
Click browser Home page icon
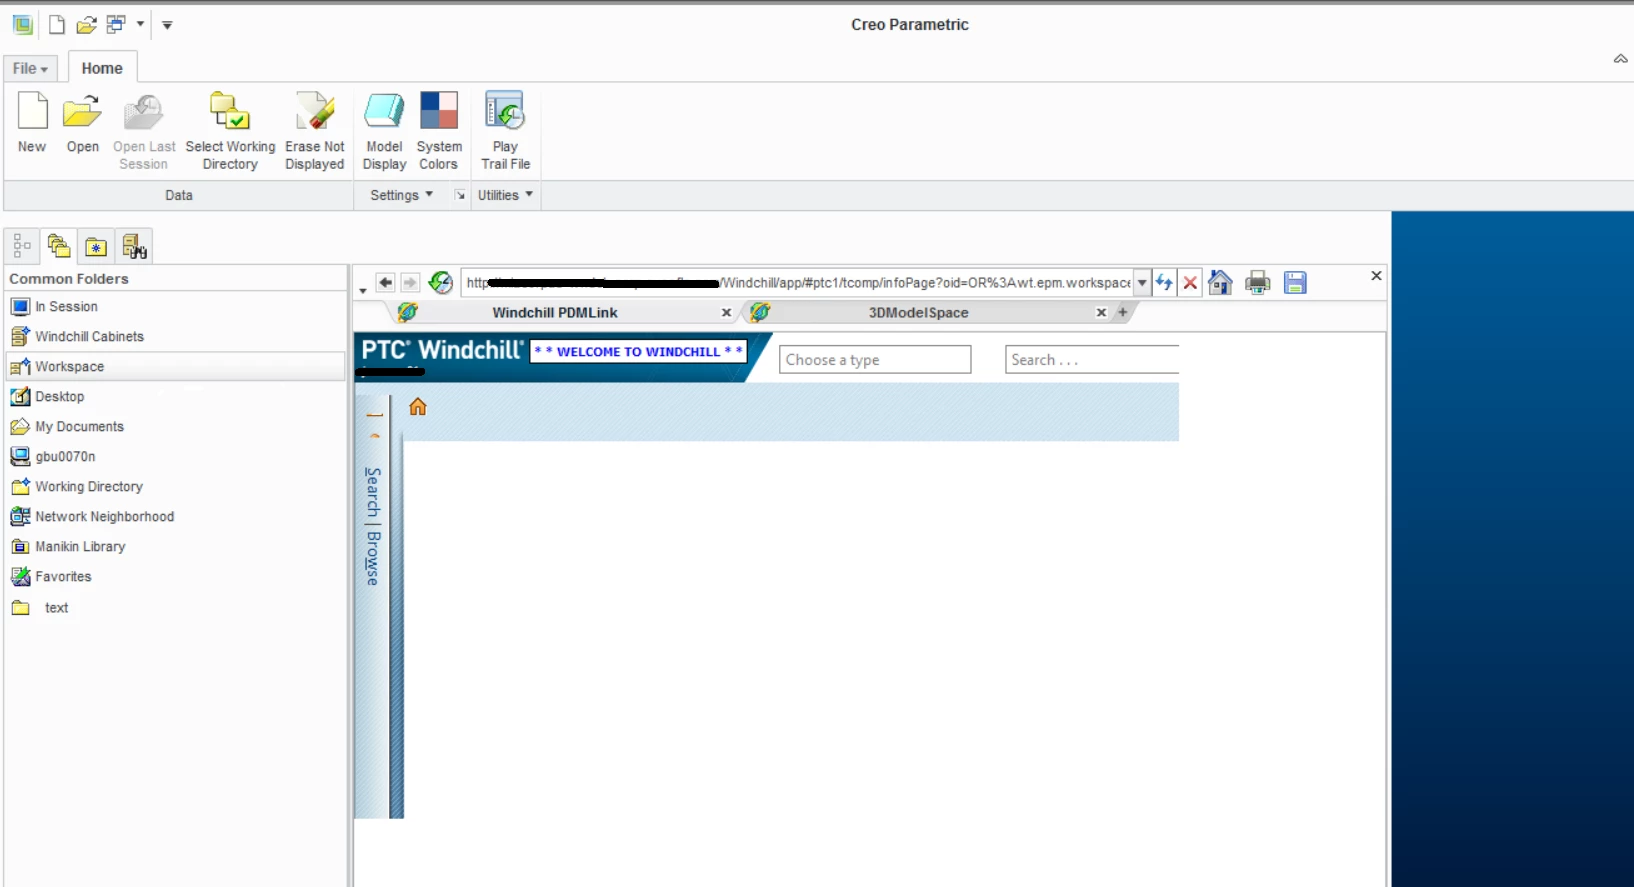(x=1220, y=283)
